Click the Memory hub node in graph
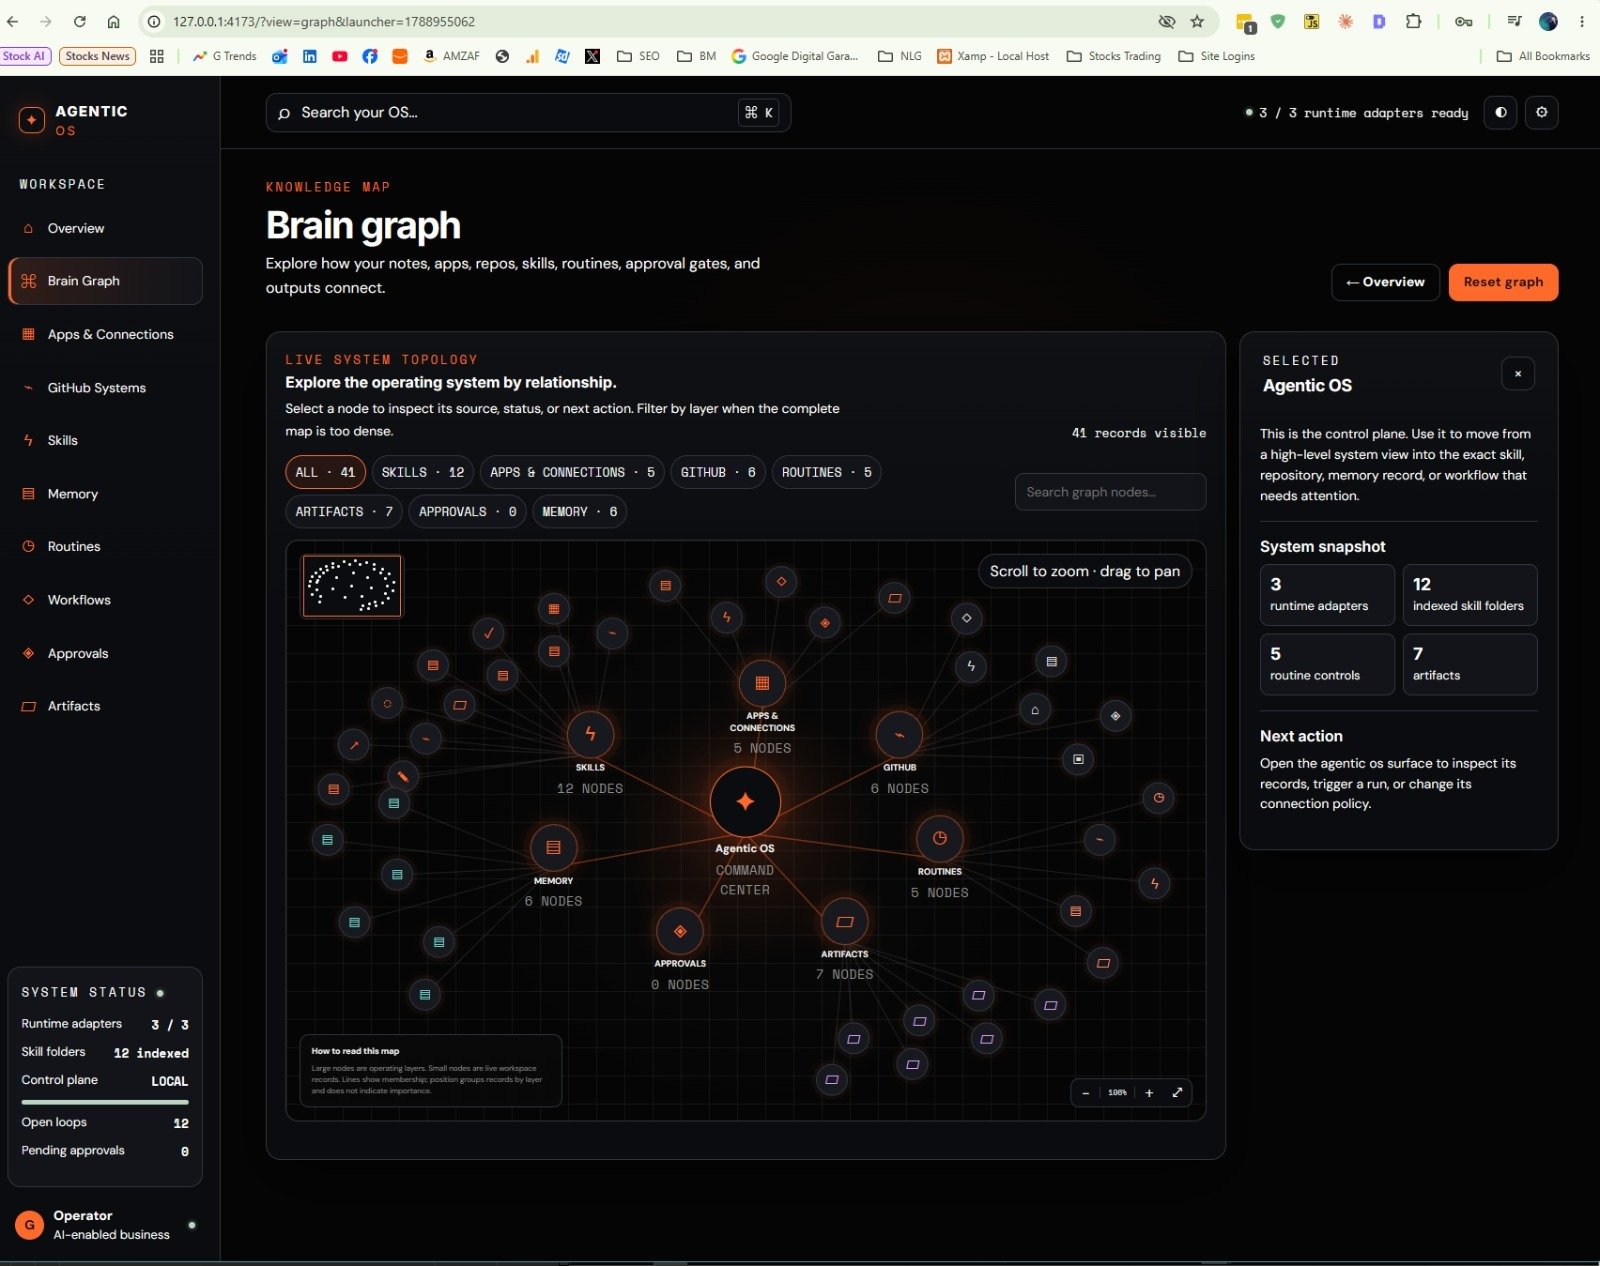The width and height of the screenshot is (1600, 1266). 553,848
